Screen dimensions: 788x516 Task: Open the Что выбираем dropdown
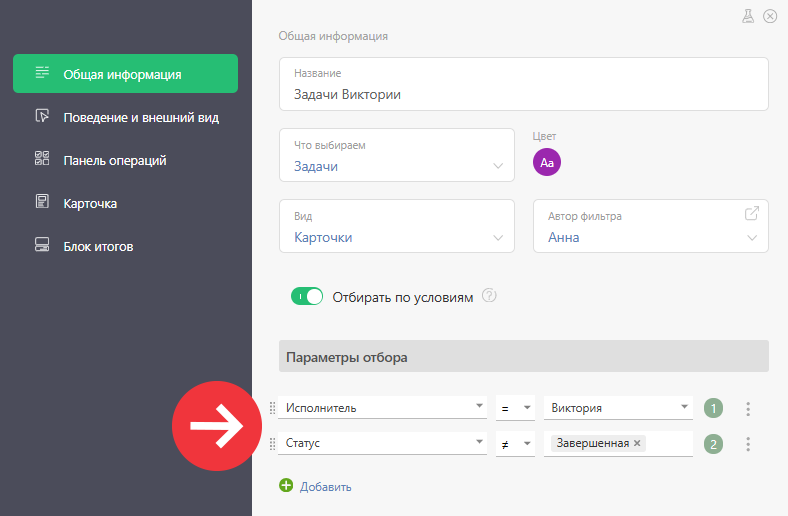coord(397,155)
